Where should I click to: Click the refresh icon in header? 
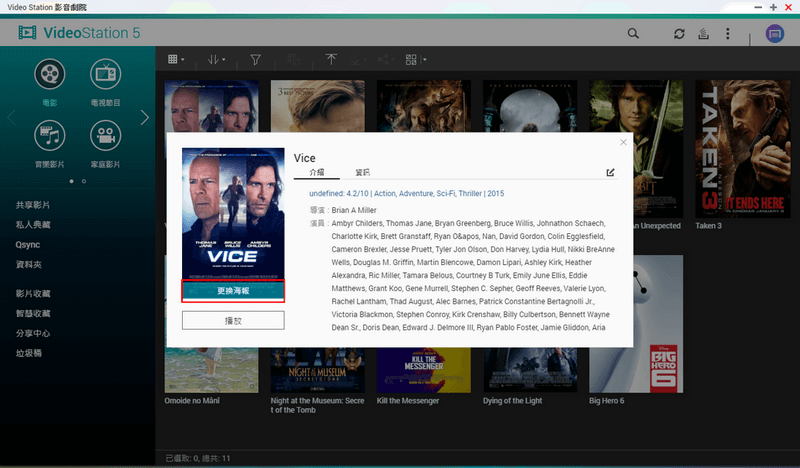(679, 34)
